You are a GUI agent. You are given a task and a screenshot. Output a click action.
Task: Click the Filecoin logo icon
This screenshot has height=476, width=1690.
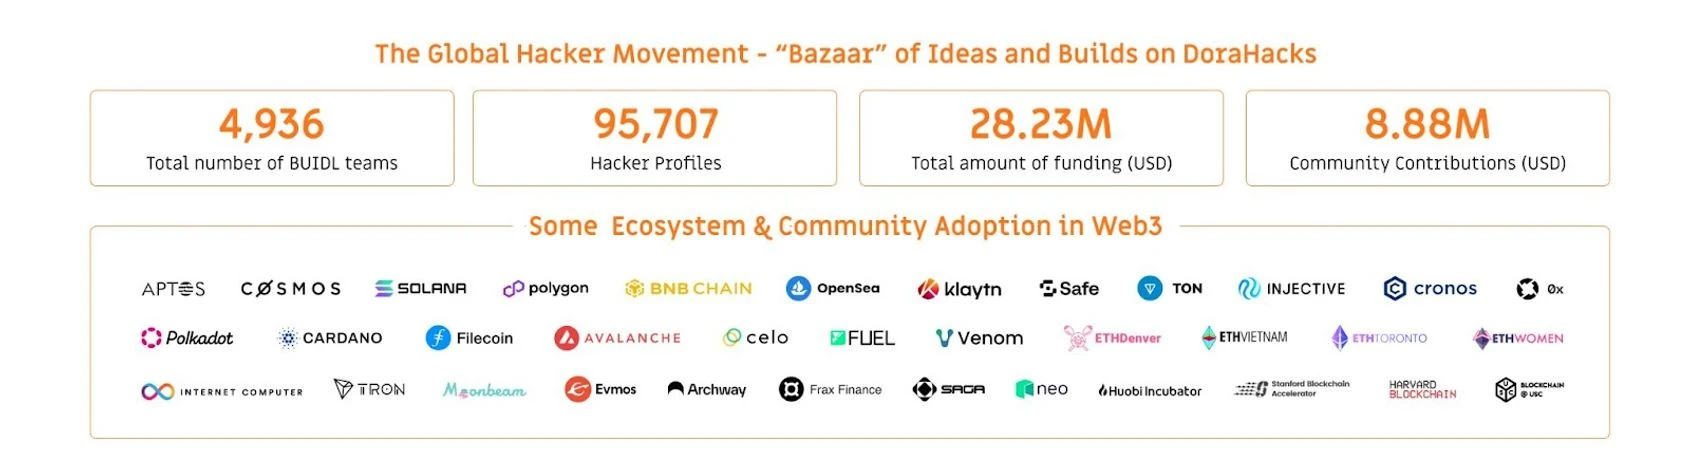(438, 338)
